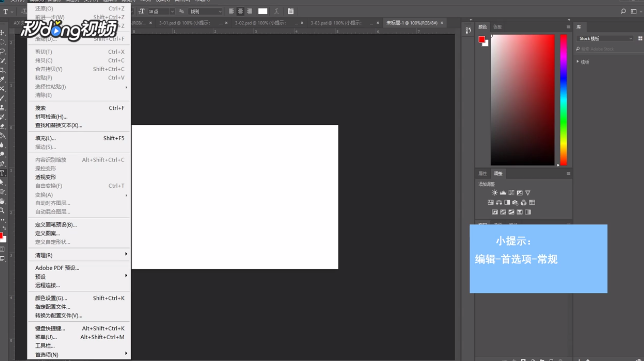Viewport: 644px width, 361px height.
Task: Select the Move tool in toolbar
Action: pyautogui.click(x=2, y=32)
